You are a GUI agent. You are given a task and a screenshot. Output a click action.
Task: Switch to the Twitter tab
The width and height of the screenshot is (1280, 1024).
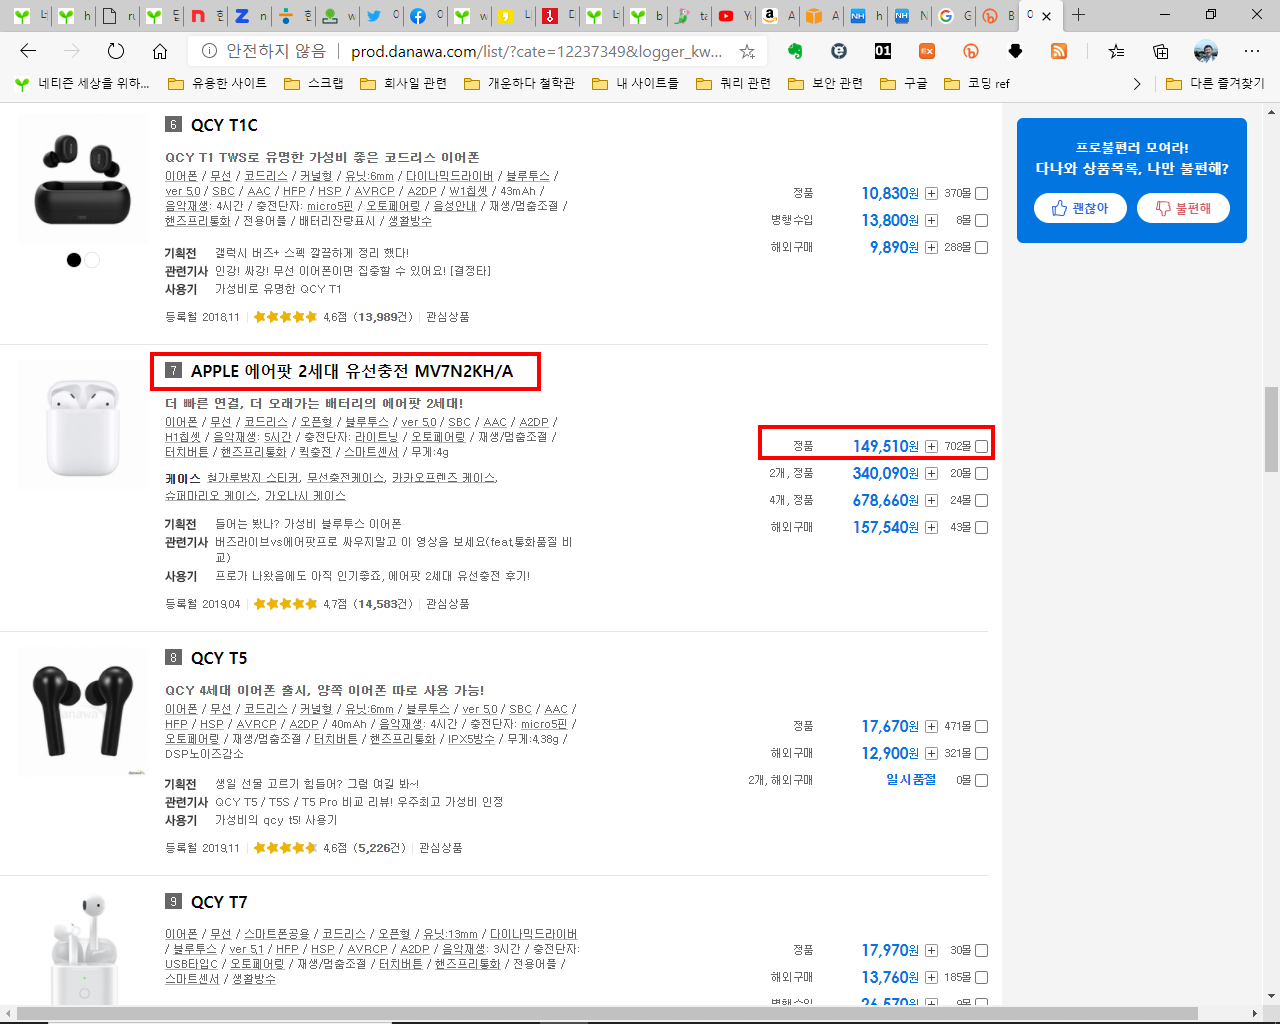pyautogui.click(x=382, y=15)
